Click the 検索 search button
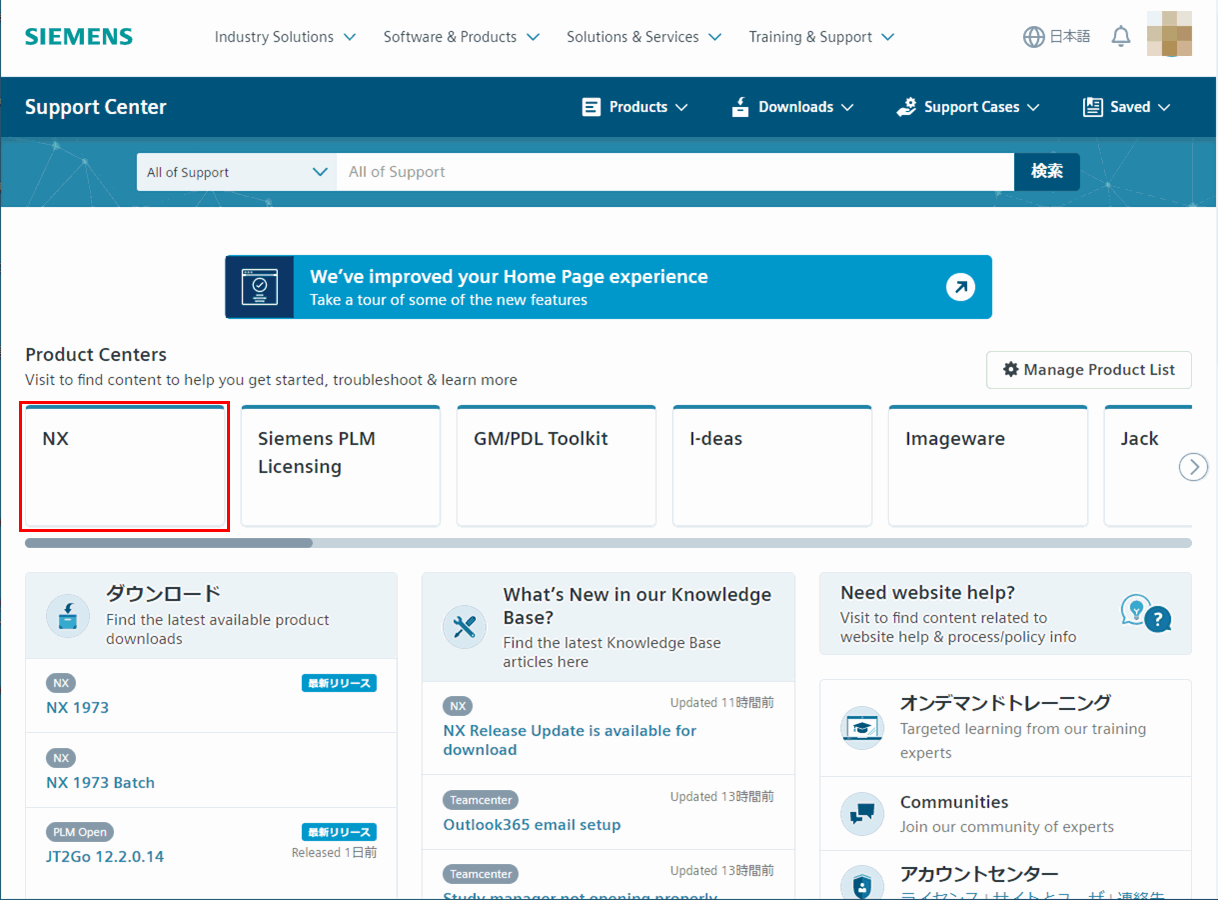 coord(1047,172)
